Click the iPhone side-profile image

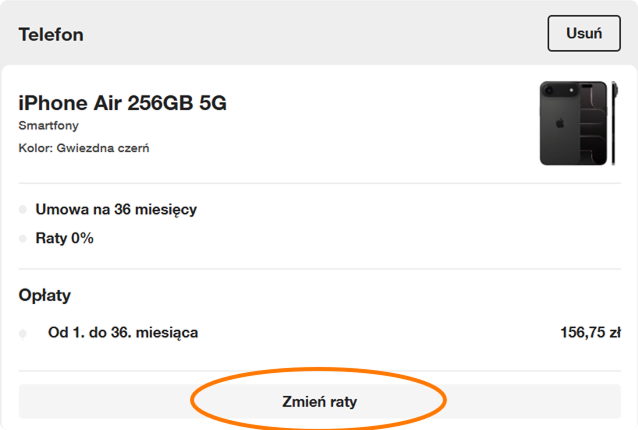[x=613, y=123]
